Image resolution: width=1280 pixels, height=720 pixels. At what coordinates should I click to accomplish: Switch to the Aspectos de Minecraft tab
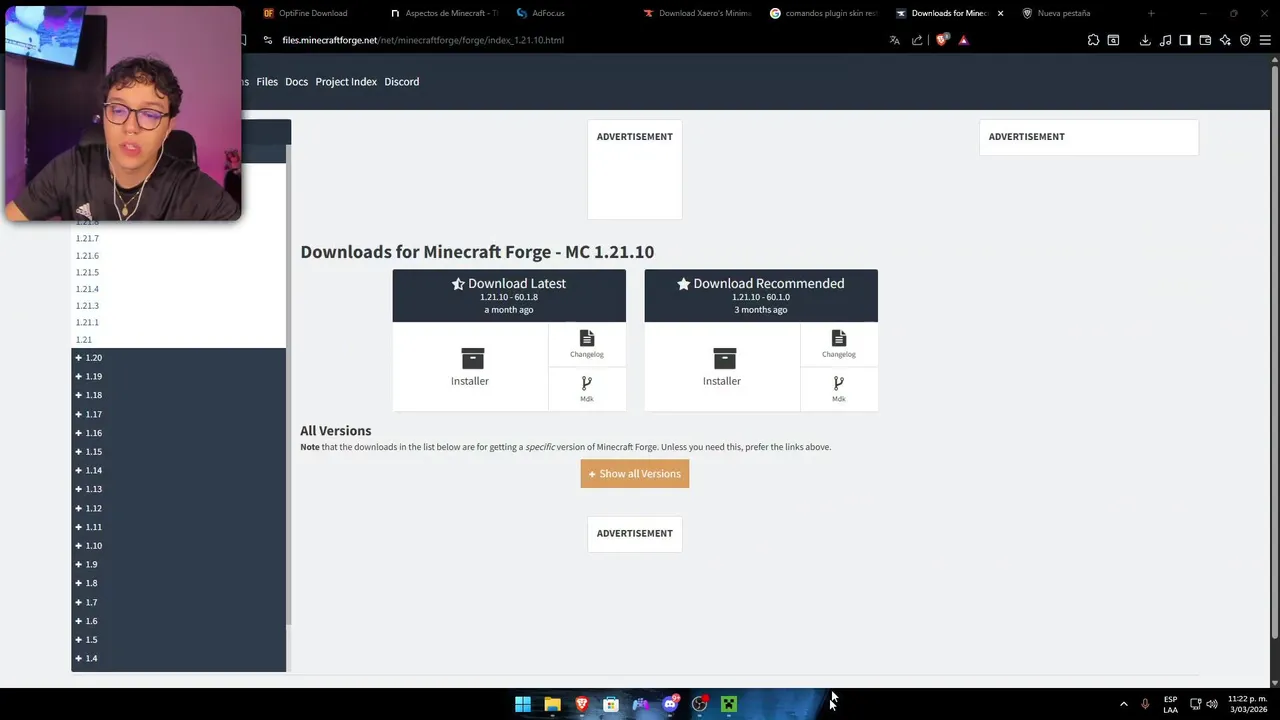(444, 13)
